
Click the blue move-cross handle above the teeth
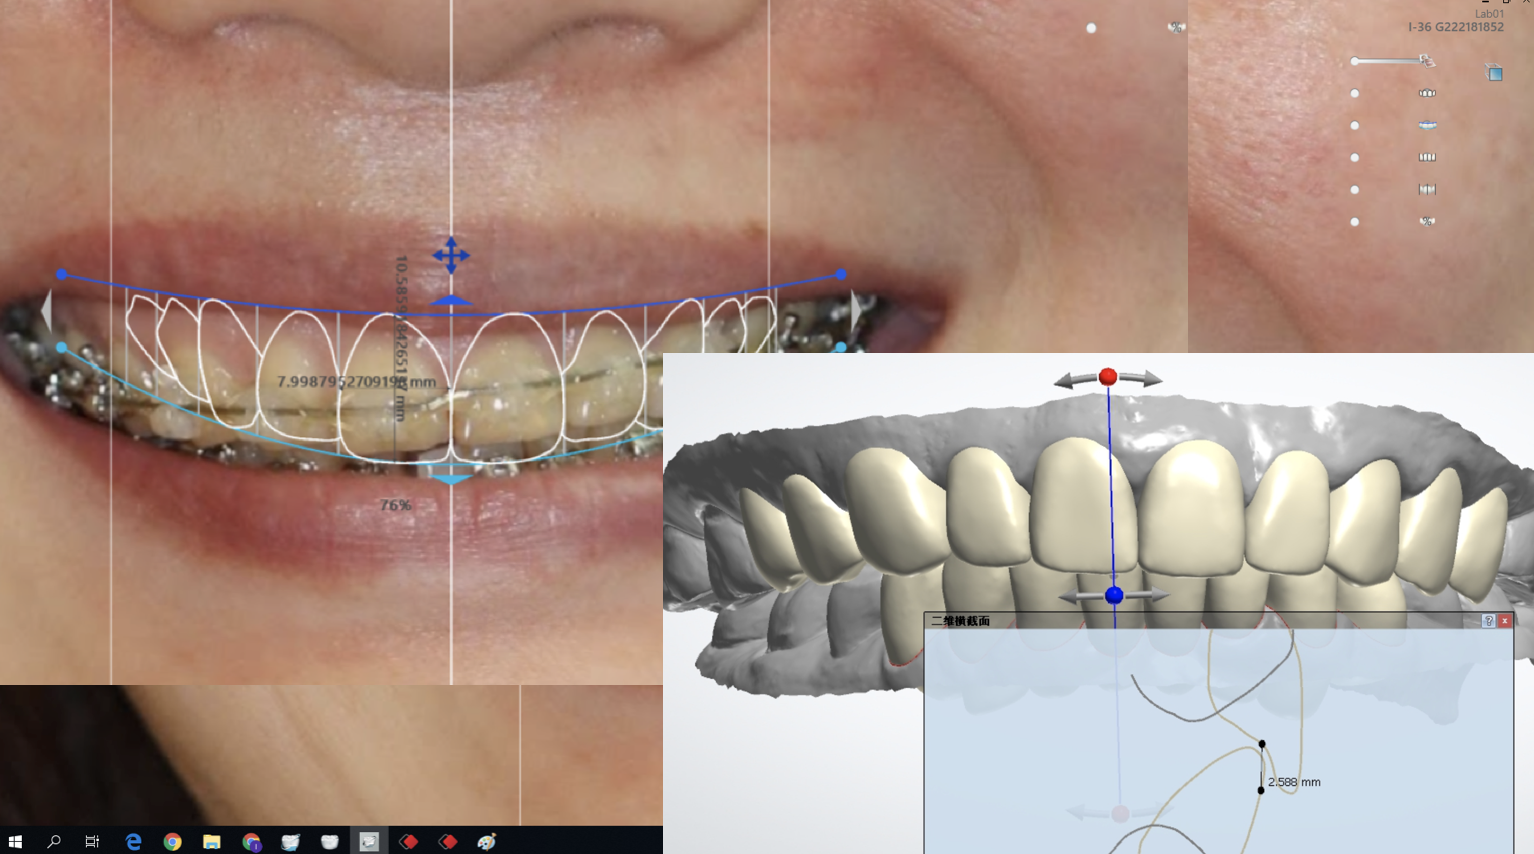click(x=451, y=255)
